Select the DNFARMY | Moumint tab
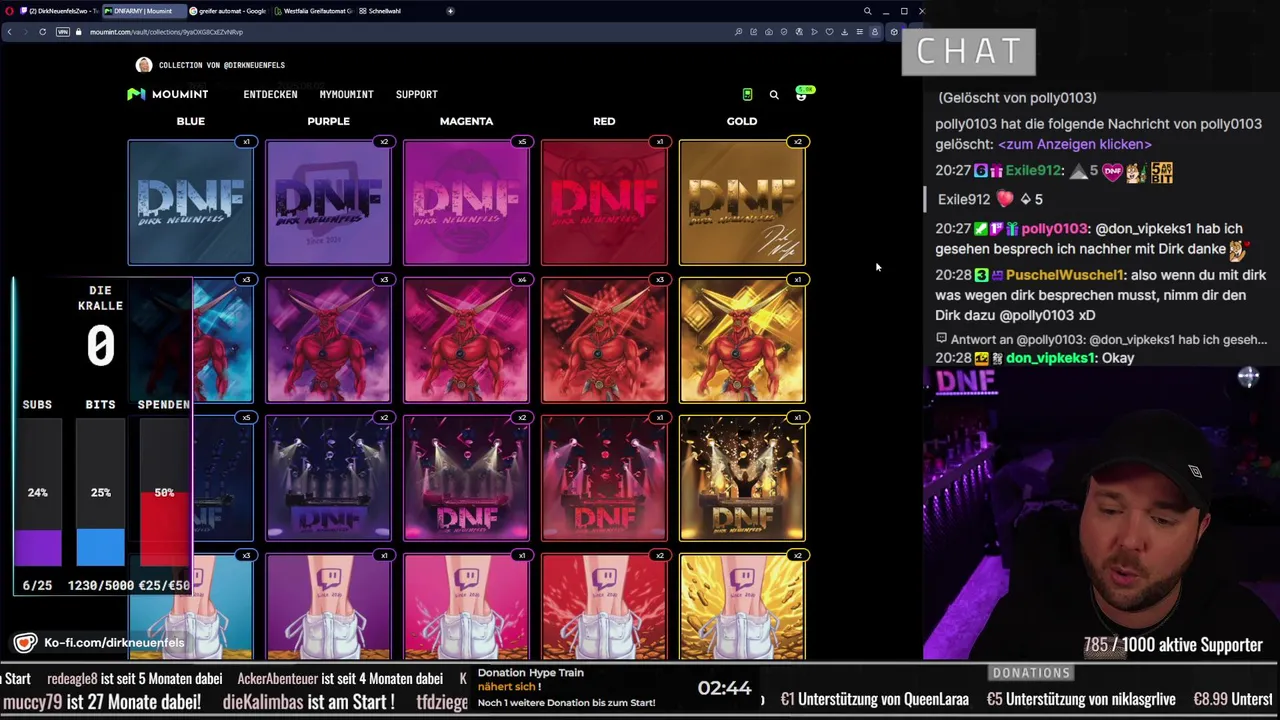 [x=142, y=11]
